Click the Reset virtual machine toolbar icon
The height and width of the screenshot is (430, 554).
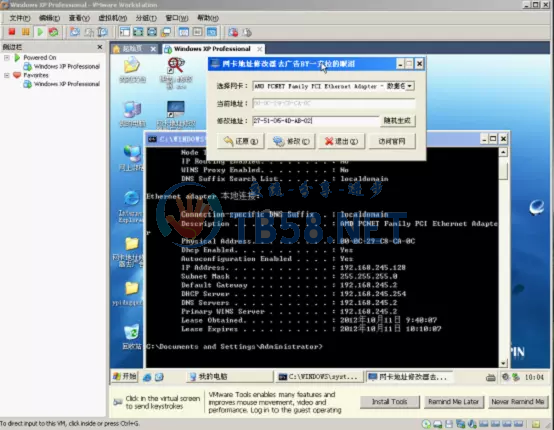pos(53,32)
